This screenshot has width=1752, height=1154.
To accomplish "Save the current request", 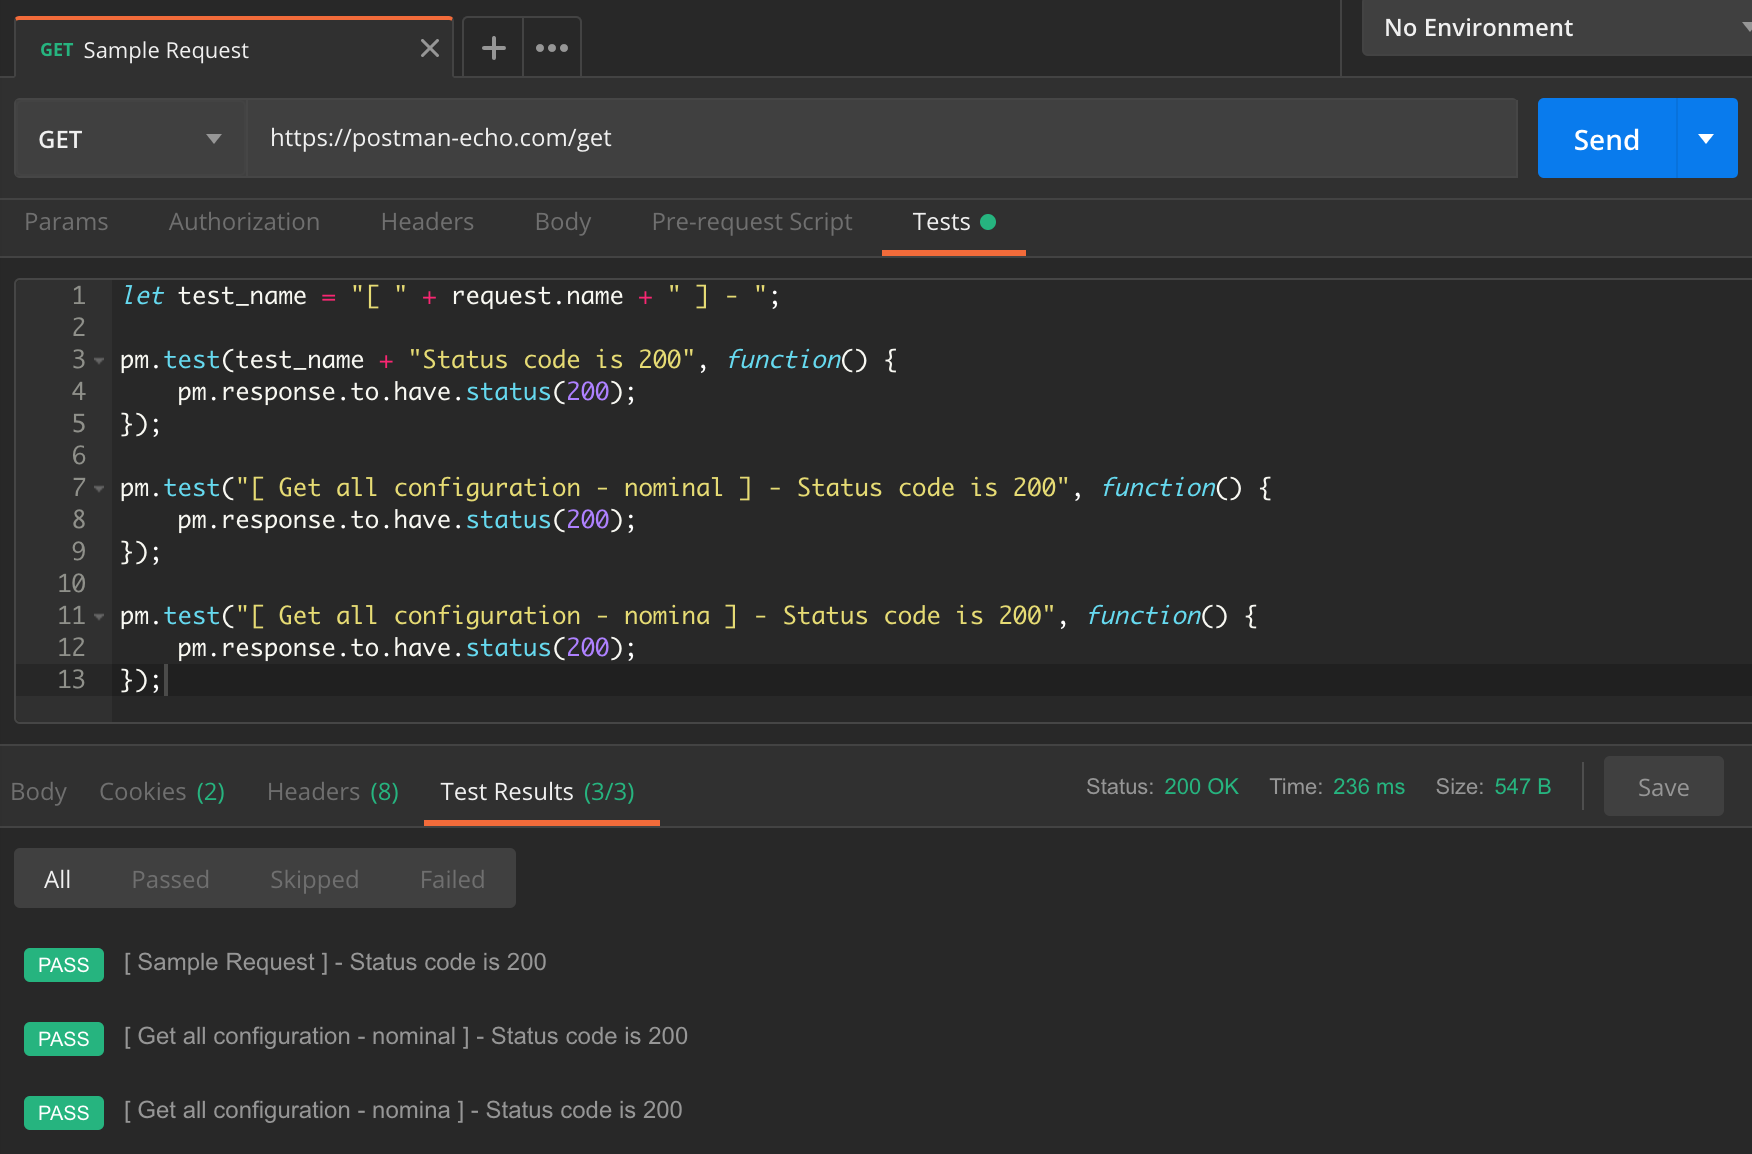I will (1662, 787).
